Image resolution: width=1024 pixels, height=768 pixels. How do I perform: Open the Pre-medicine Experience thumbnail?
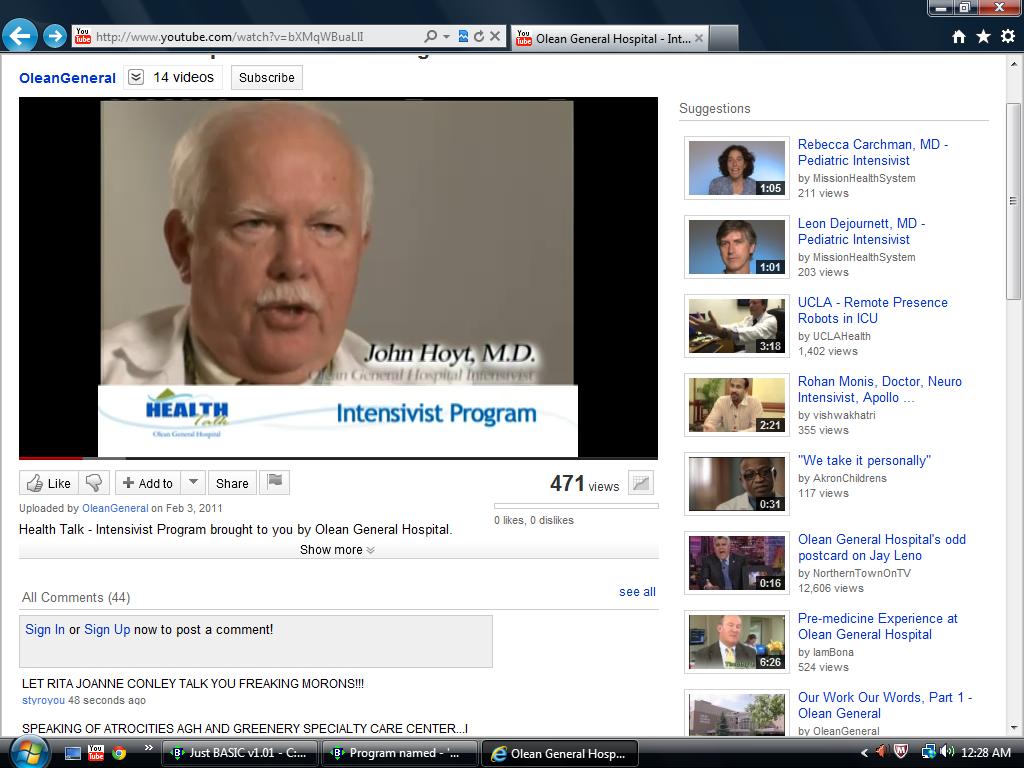737,642
